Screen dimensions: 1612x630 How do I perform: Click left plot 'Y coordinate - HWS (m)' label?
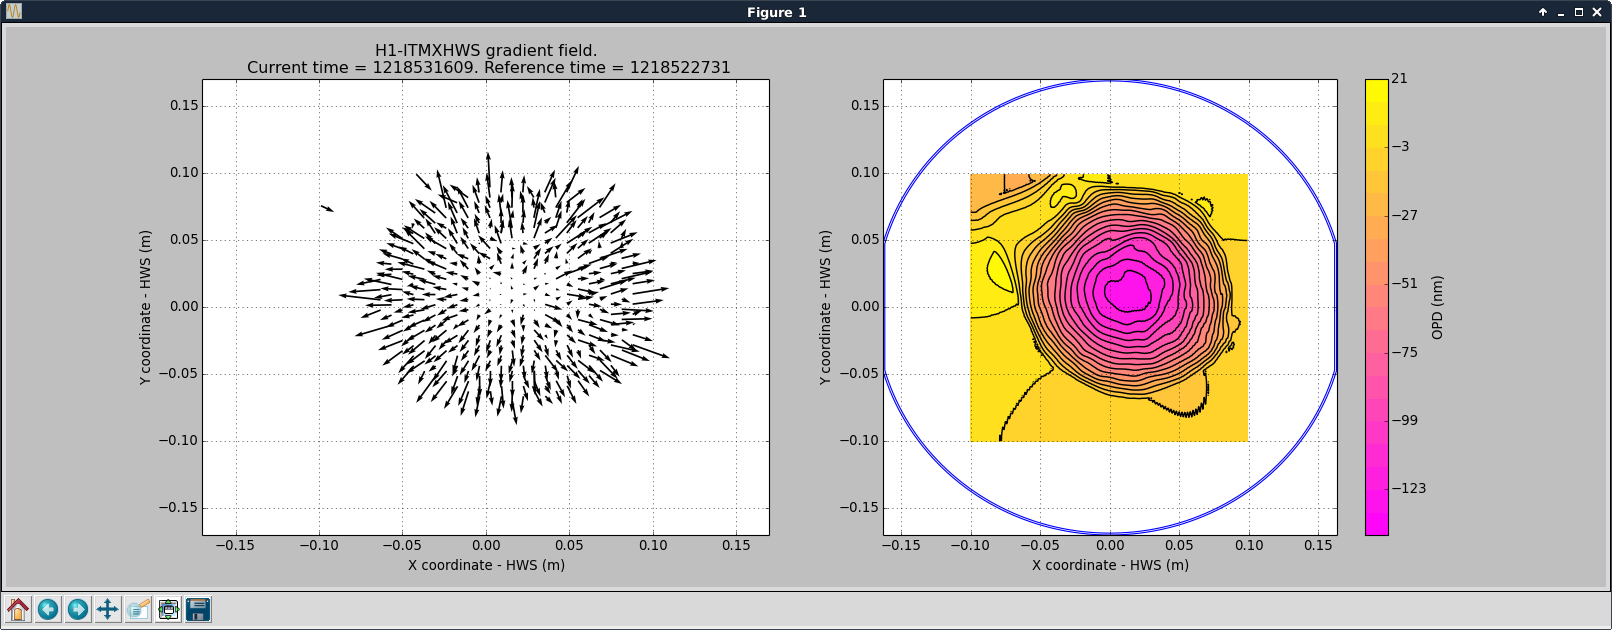[145, 307]
